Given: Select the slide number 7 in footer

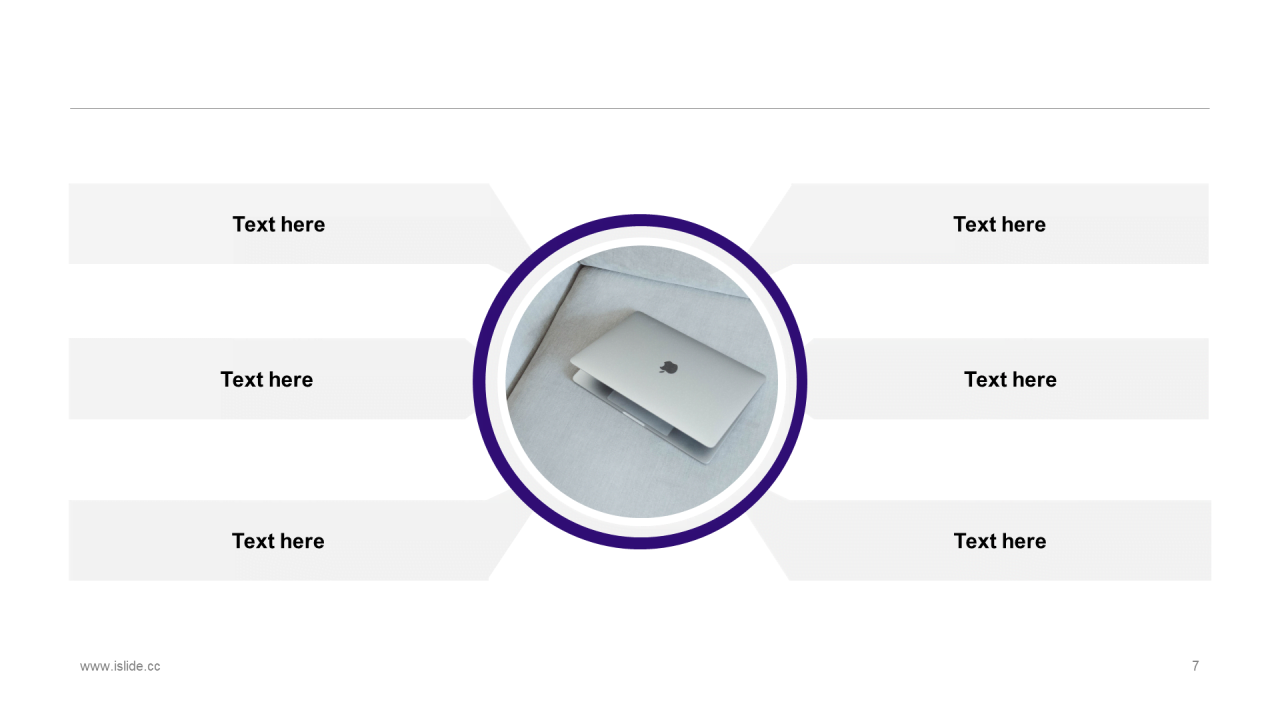Looking at the screenshot, I should (x=1195, y=666).
